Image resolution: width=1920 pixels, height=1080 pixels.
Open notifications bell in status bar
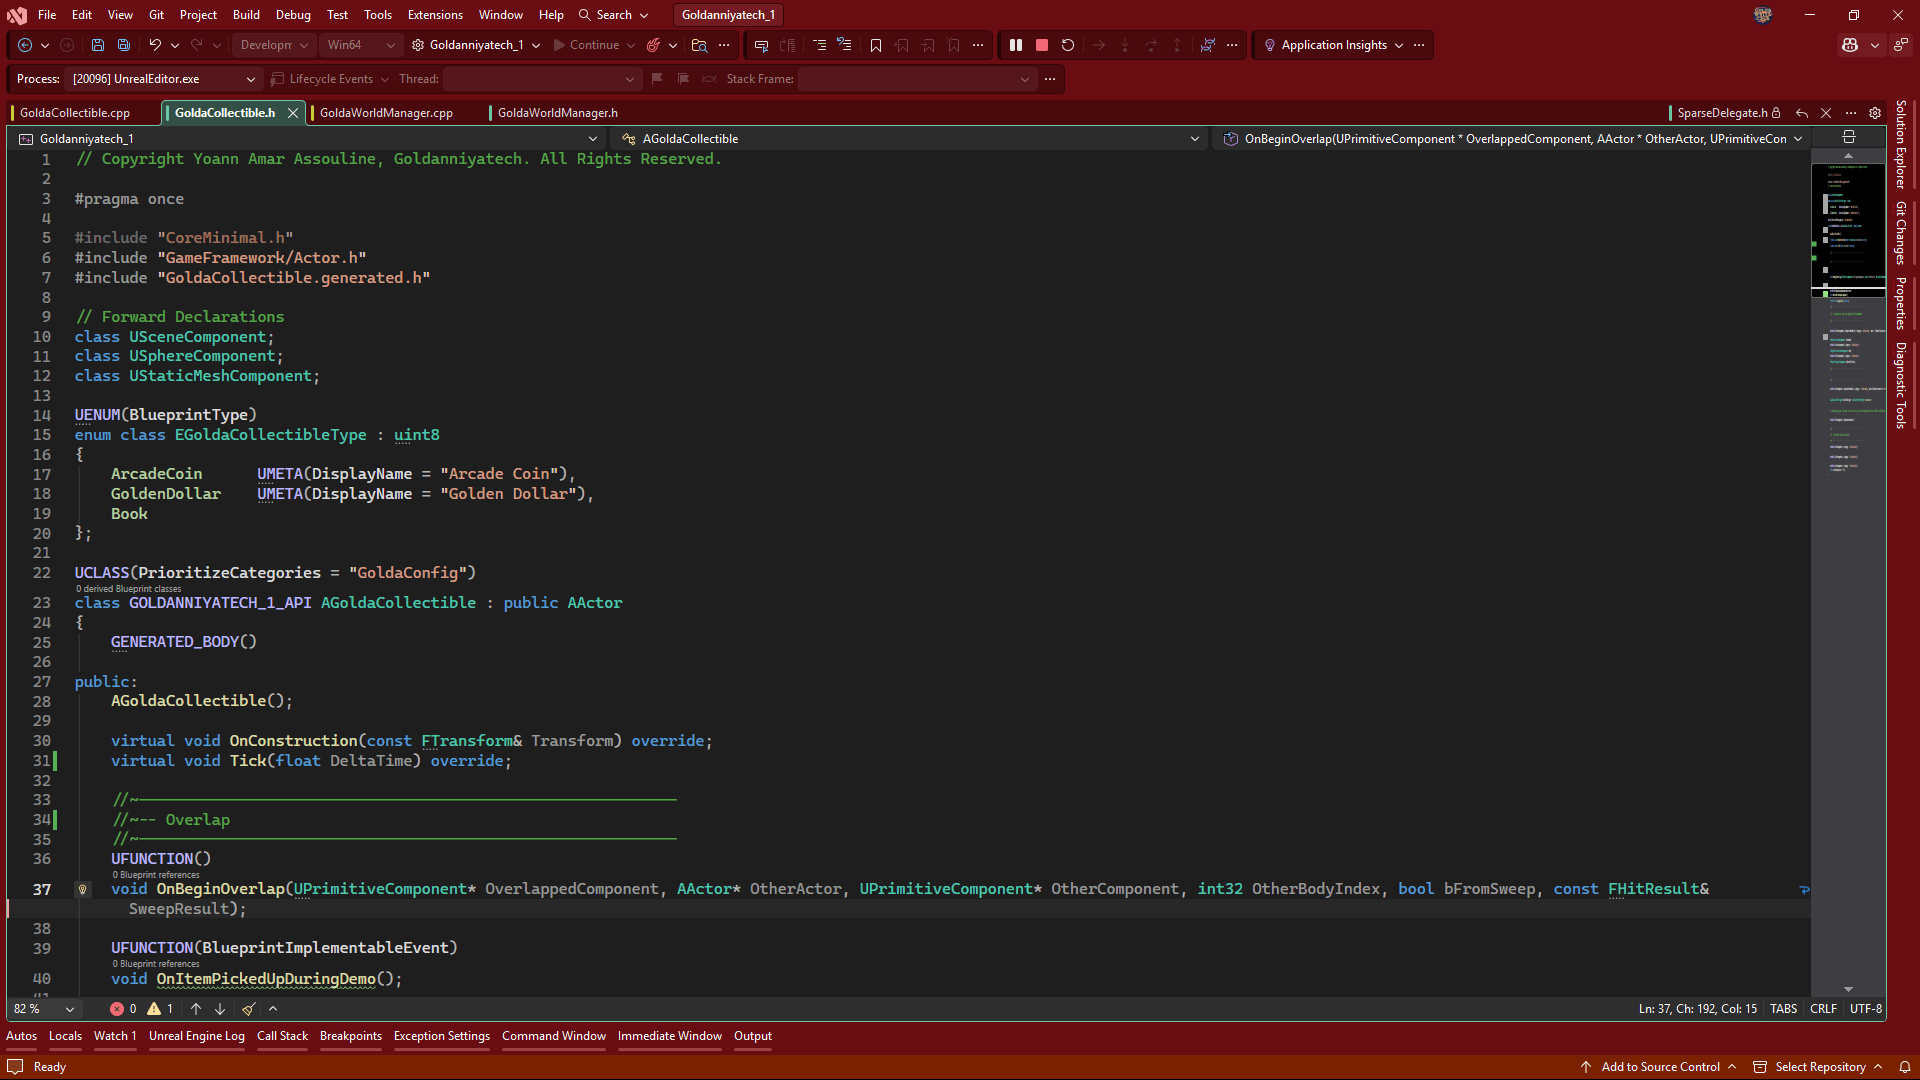pos(1905,1067)
